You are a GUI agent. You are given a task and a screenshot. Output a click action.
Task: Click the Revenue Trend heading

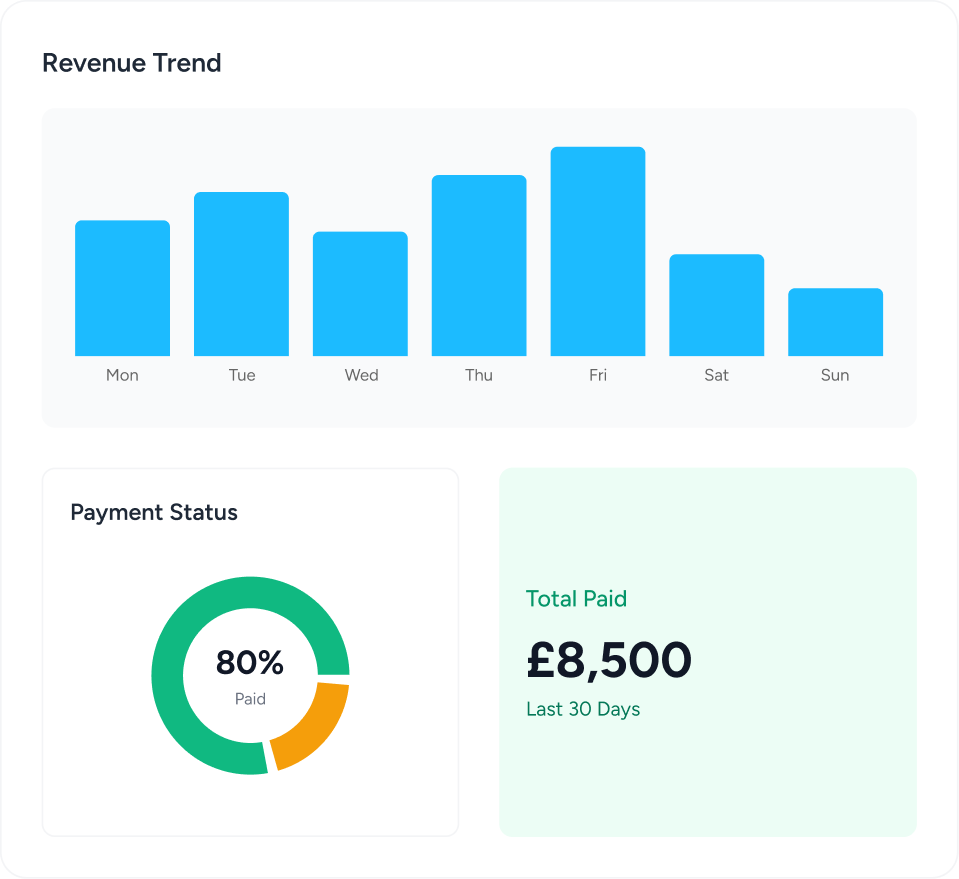[x=131, y=63]
